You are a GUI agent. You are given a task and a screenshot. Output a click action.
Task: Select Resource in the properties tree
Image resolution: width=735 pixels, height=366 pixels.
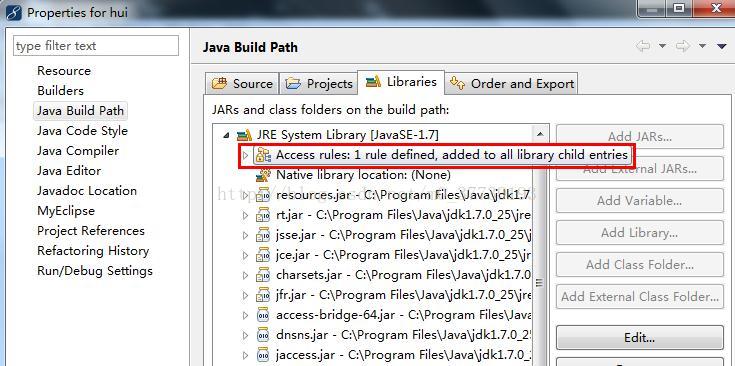64,71
